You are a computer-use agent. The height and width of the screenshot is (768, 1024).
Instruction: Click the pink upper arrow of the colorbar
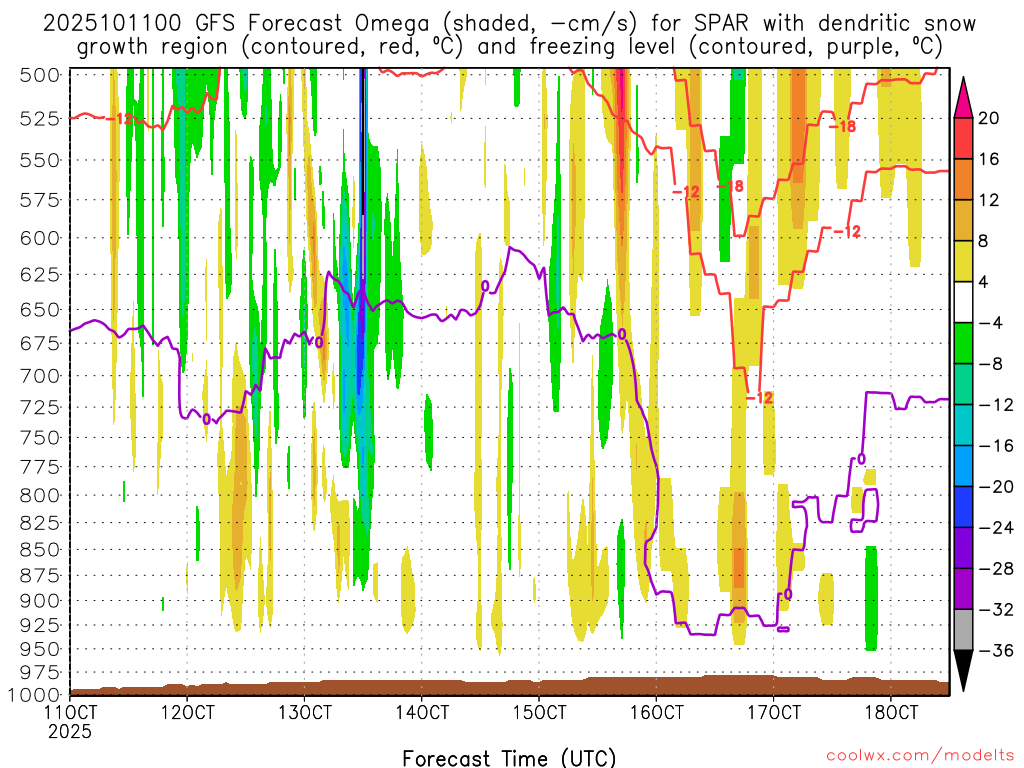963,98
